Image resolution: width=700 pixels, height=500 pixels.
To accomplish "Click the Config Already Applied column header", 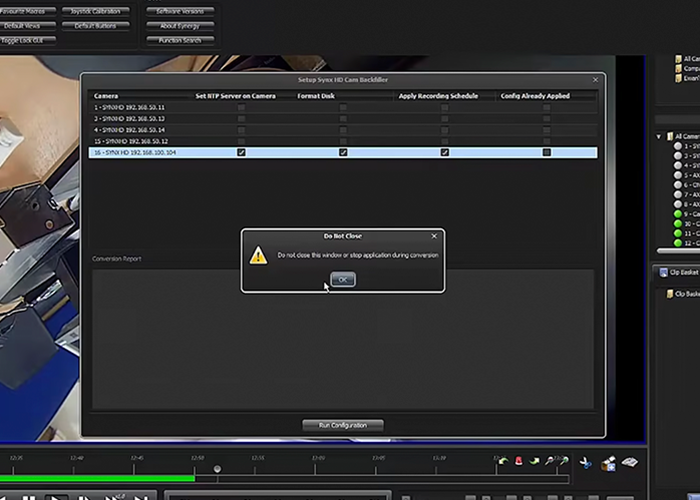I will [x=535, y=96].
